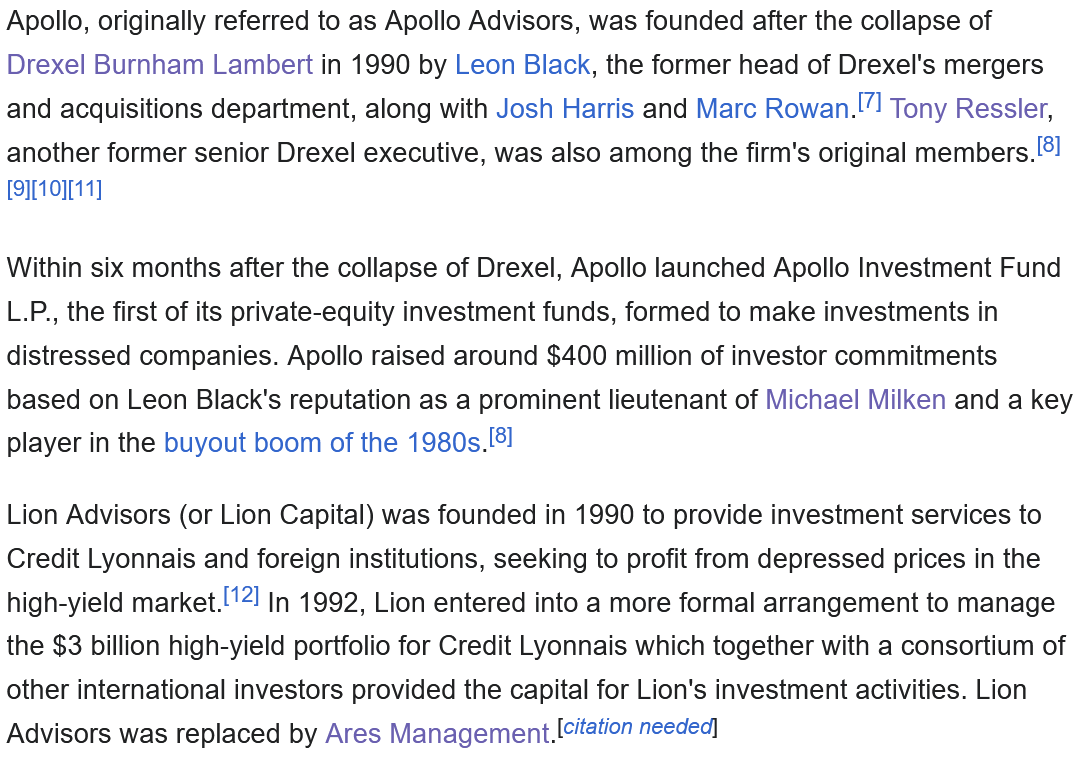Open the Josh Harris article link
The height and width of the screenshot is (758, 1083).
click(x=565, y=109)
